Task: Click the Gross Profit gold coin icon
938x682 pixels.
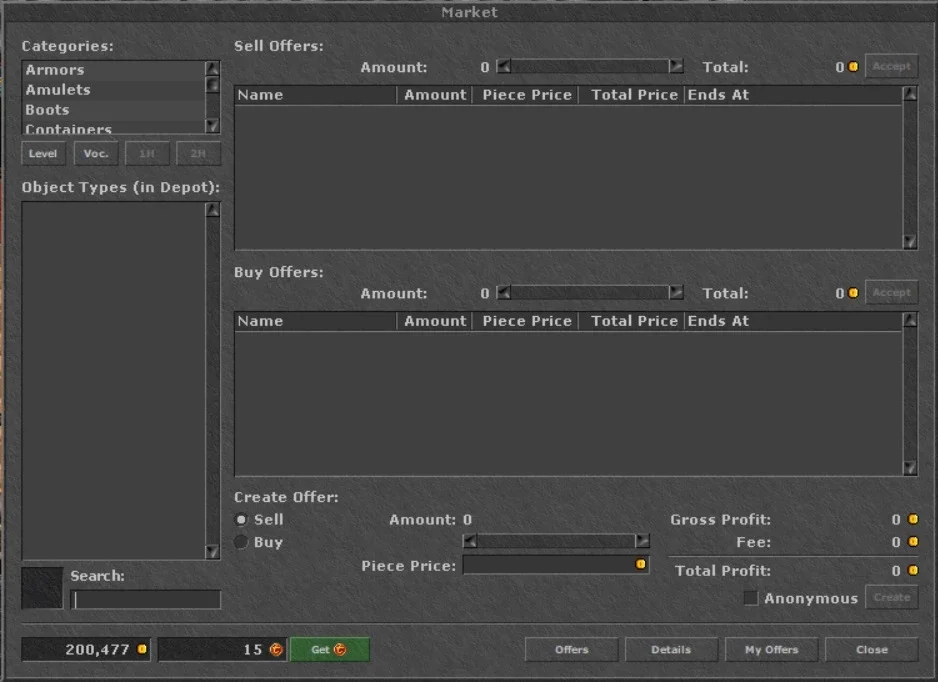Action: click(913, 519)
